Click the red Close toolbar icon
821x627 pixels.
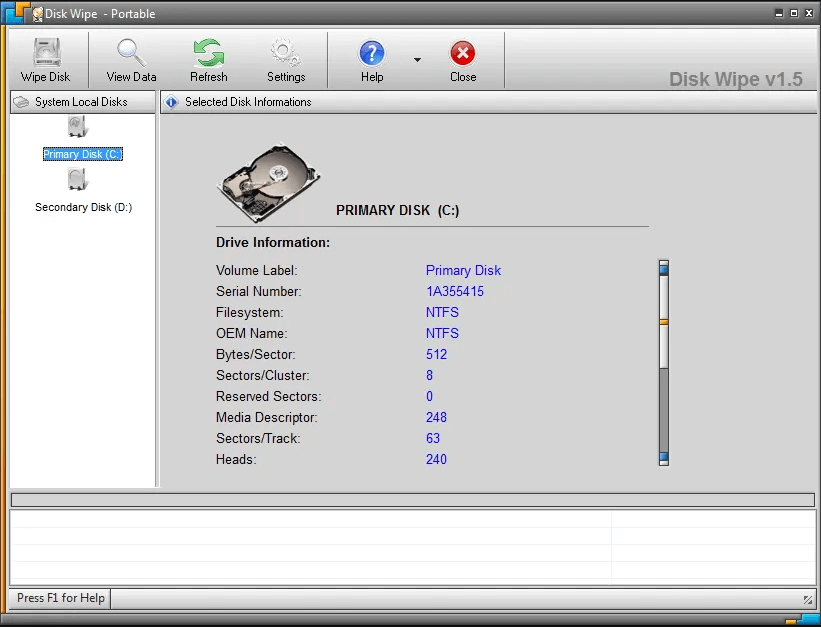[x=463, y=53]
